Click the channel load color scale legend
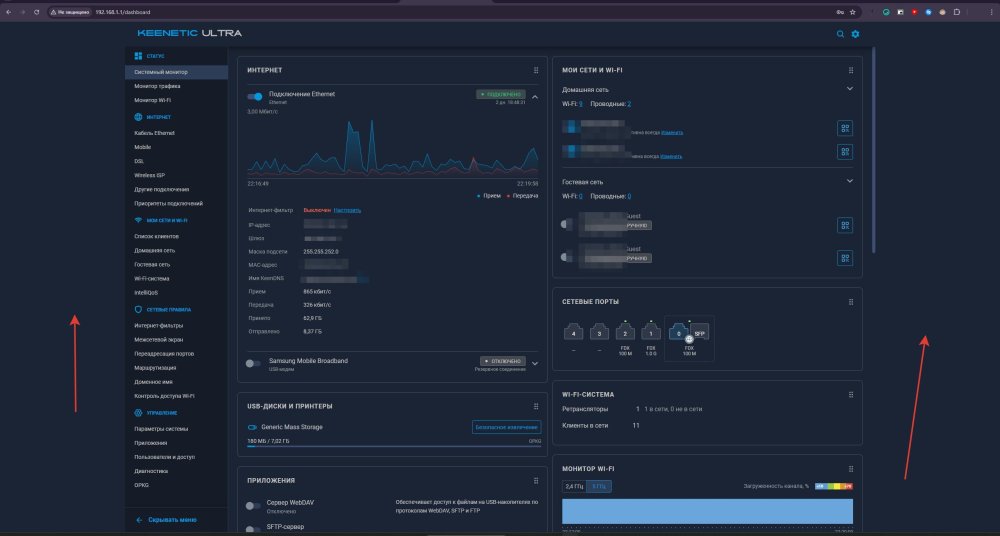The image size is (1000, 536). [x=834, y=486]
